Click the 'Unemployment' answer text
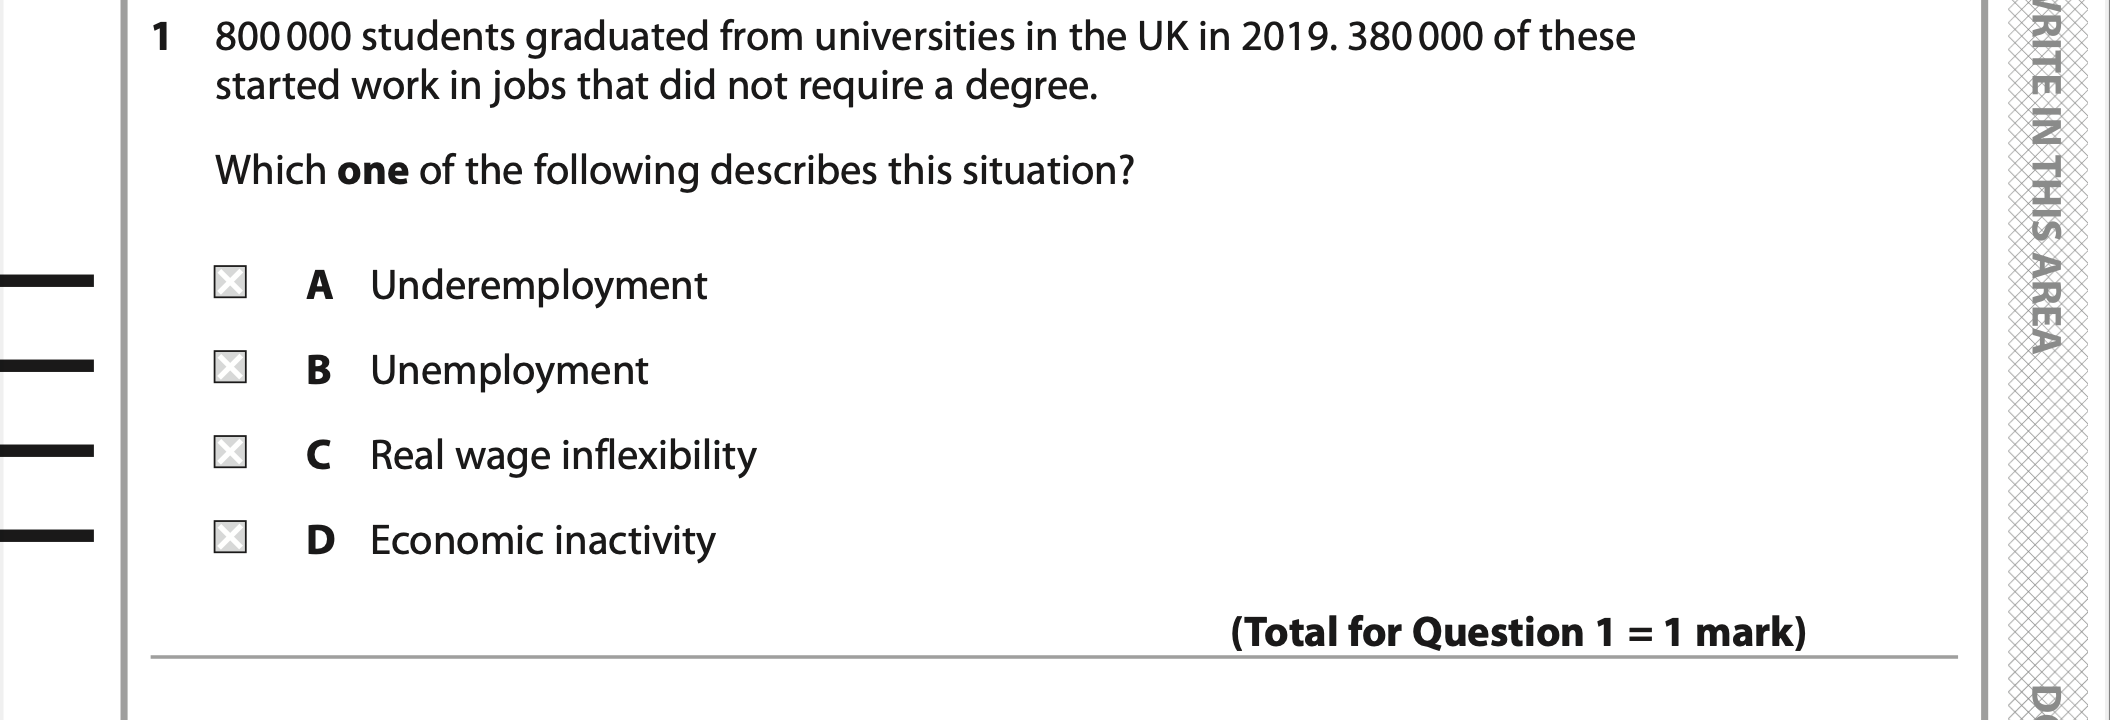The height and width of the screenshot is (720, 2110). [509, 371]
